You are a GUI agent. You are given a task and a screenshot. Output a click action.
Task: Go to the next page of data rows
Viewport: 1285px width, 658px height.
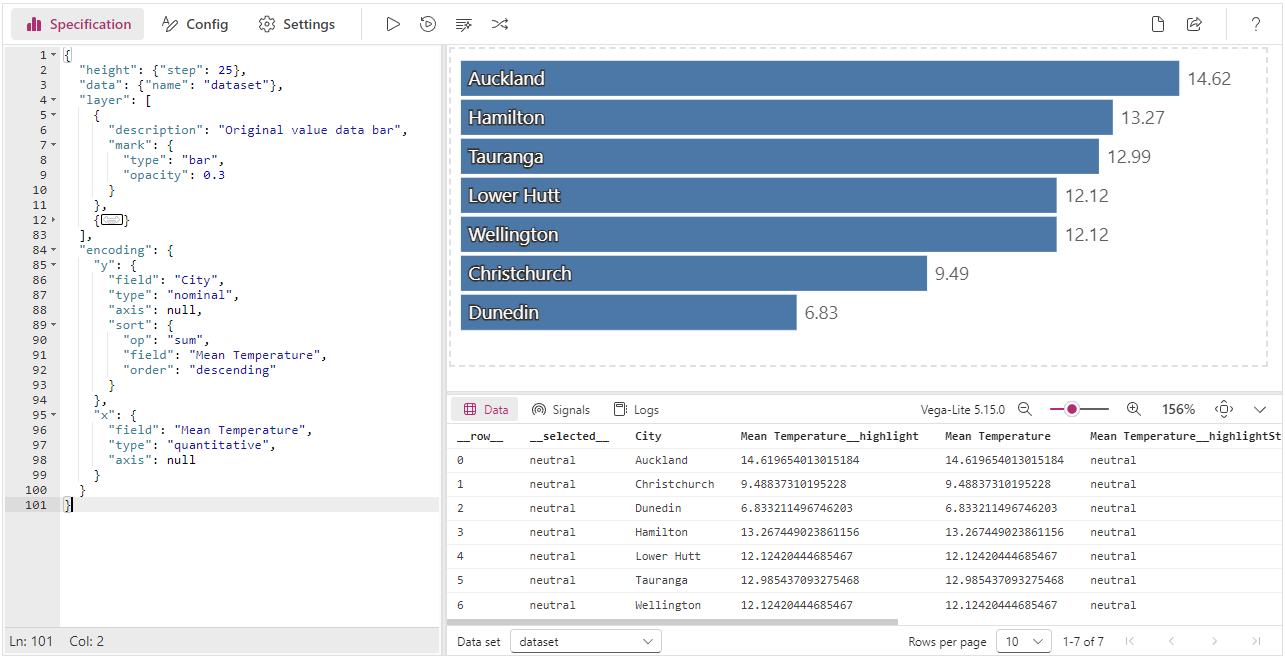coord(1214,641)
